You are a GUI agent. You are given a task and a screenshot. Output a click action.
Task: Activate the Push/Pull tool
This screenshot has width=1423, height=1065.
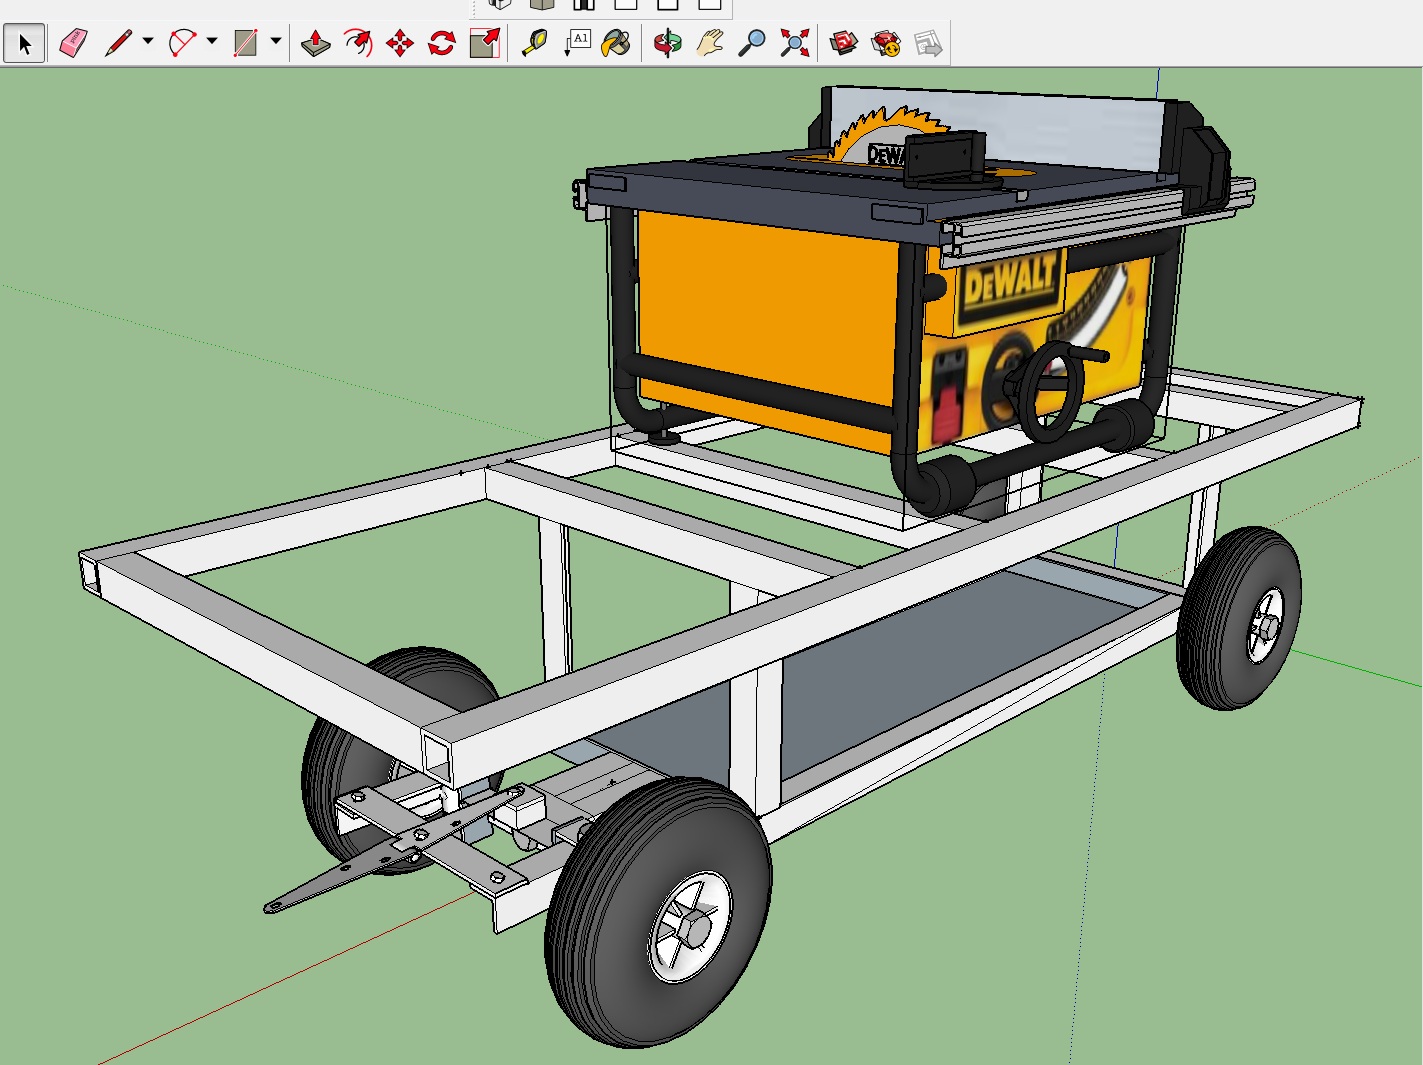(x=316, y=43)
